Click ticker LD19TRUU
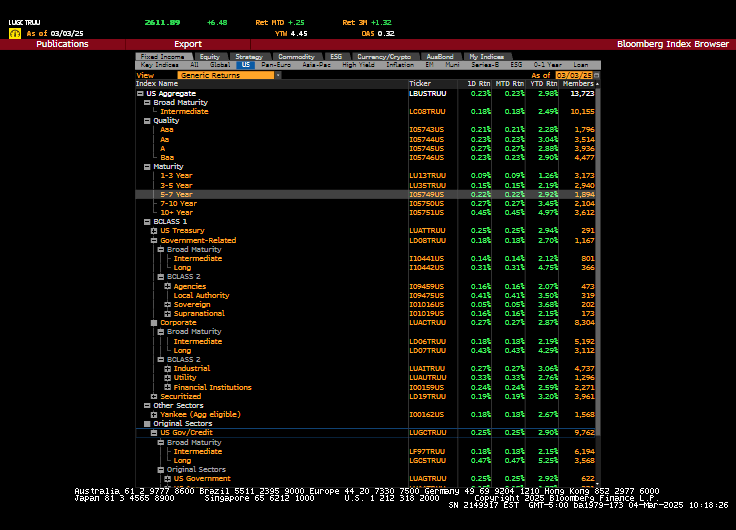 point(428,396)
